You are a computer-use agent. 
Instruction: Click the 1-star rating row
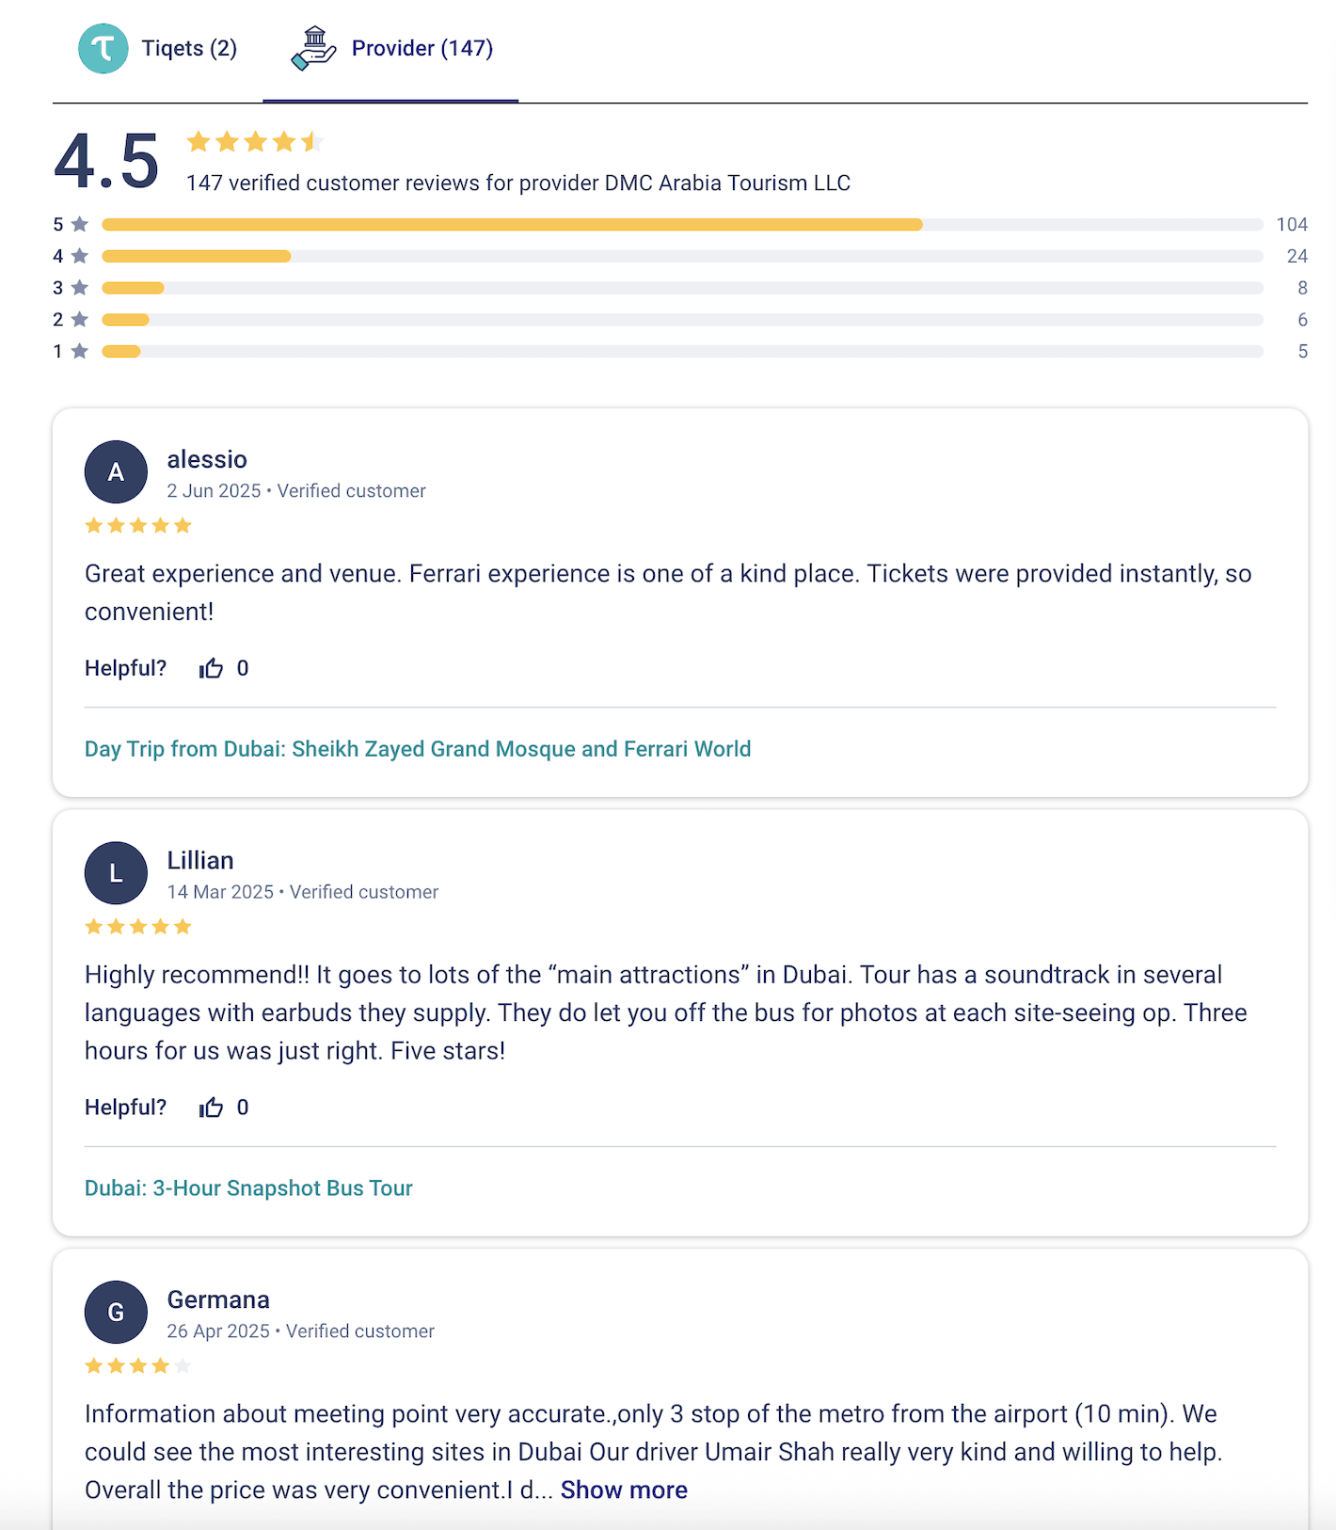point(682,351)
